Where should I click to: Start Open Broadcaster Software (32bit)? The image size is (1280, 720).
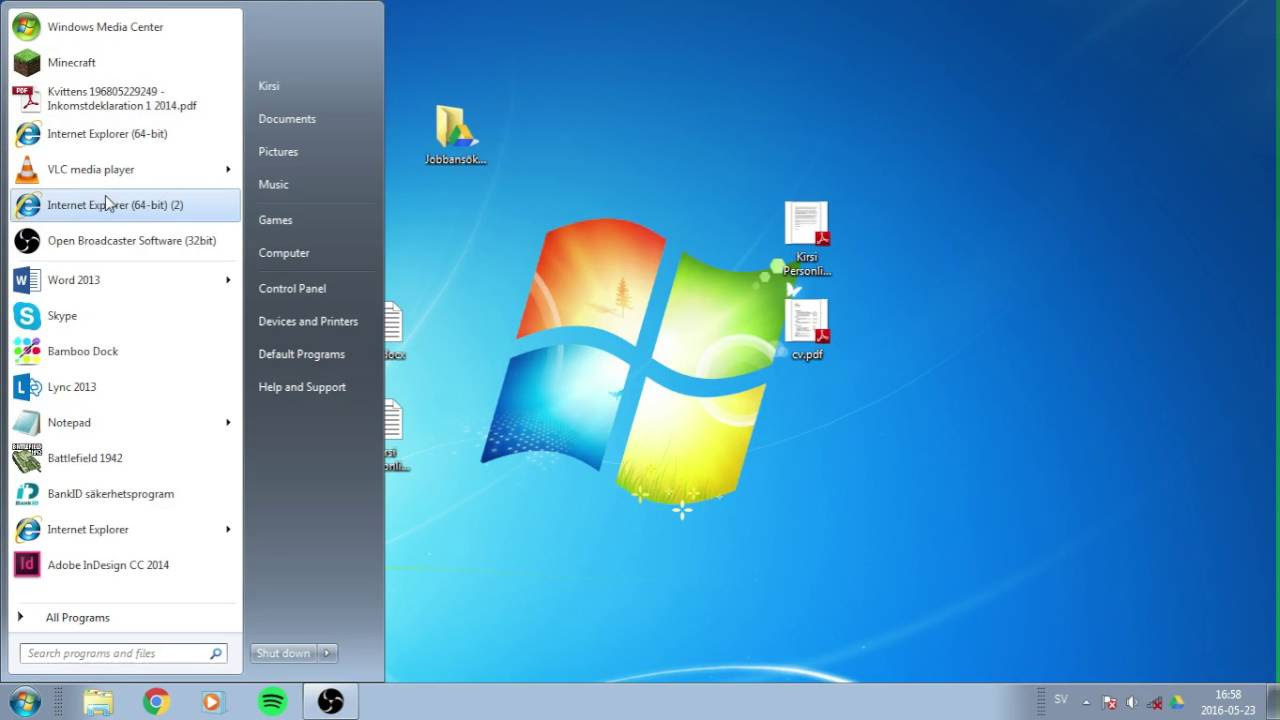point(125,241)
